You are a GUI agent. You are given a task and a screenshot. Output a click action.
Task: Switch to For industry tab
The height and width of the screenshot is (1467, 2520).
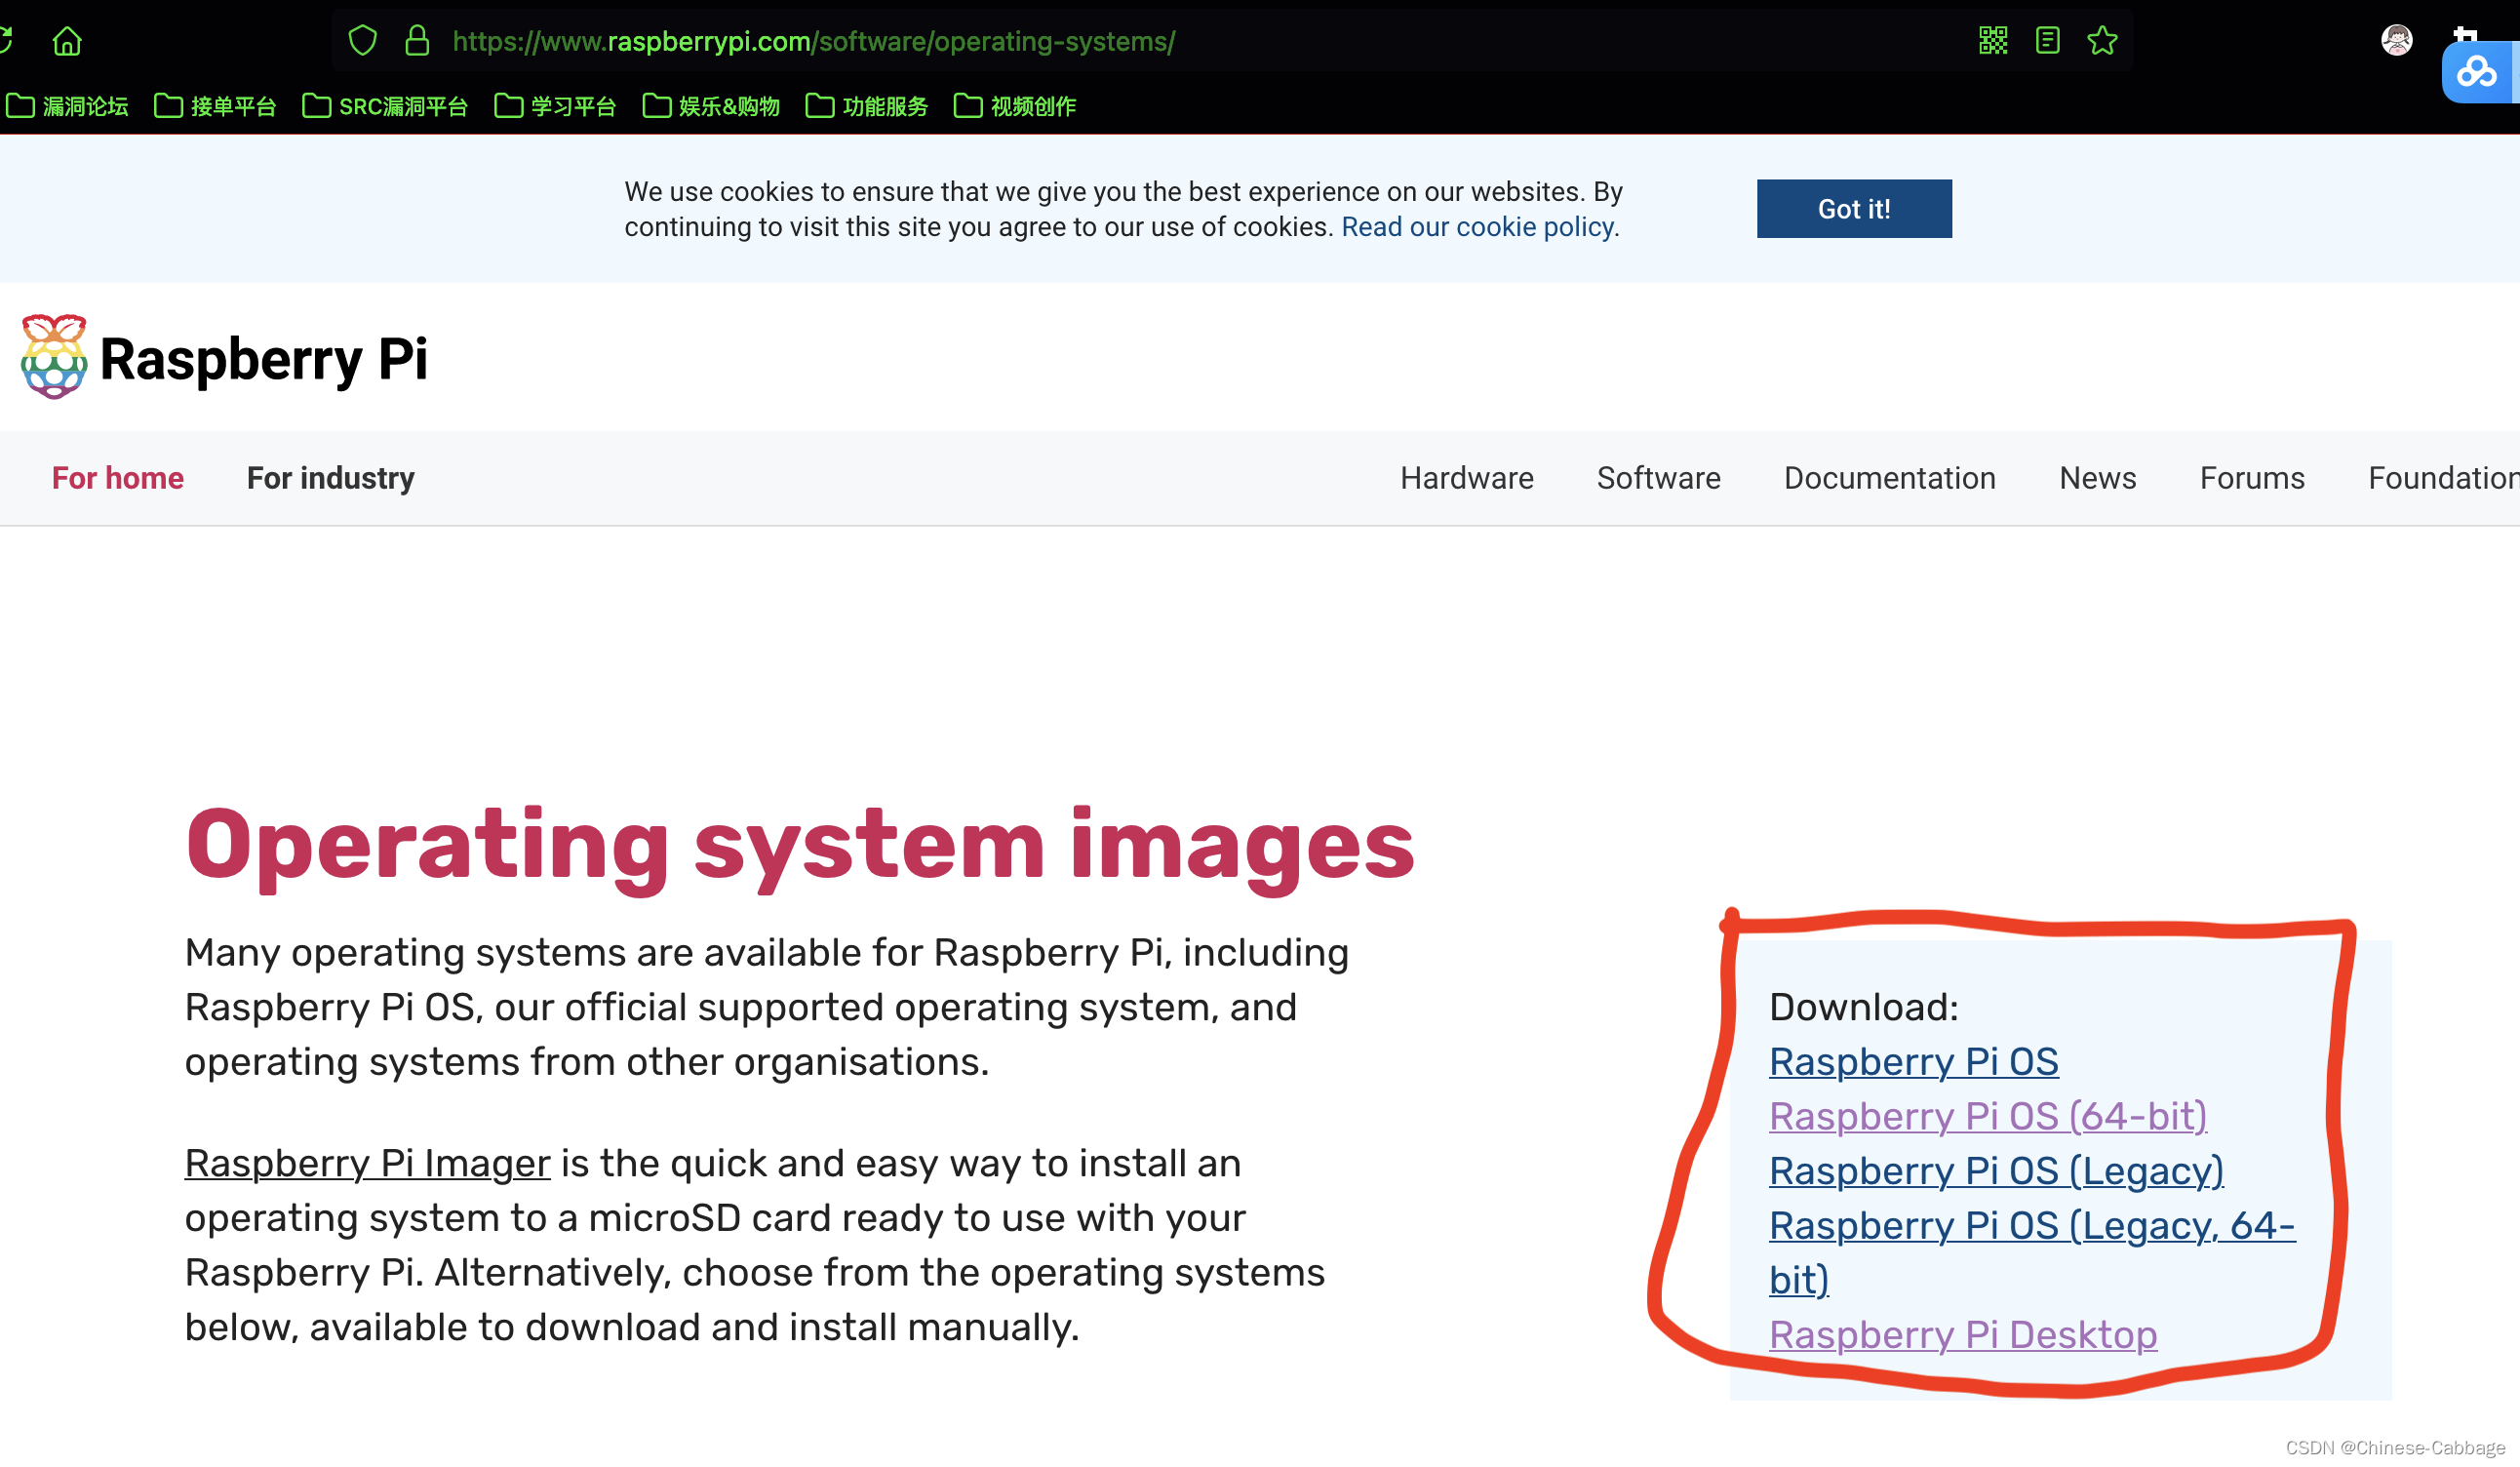330,478
